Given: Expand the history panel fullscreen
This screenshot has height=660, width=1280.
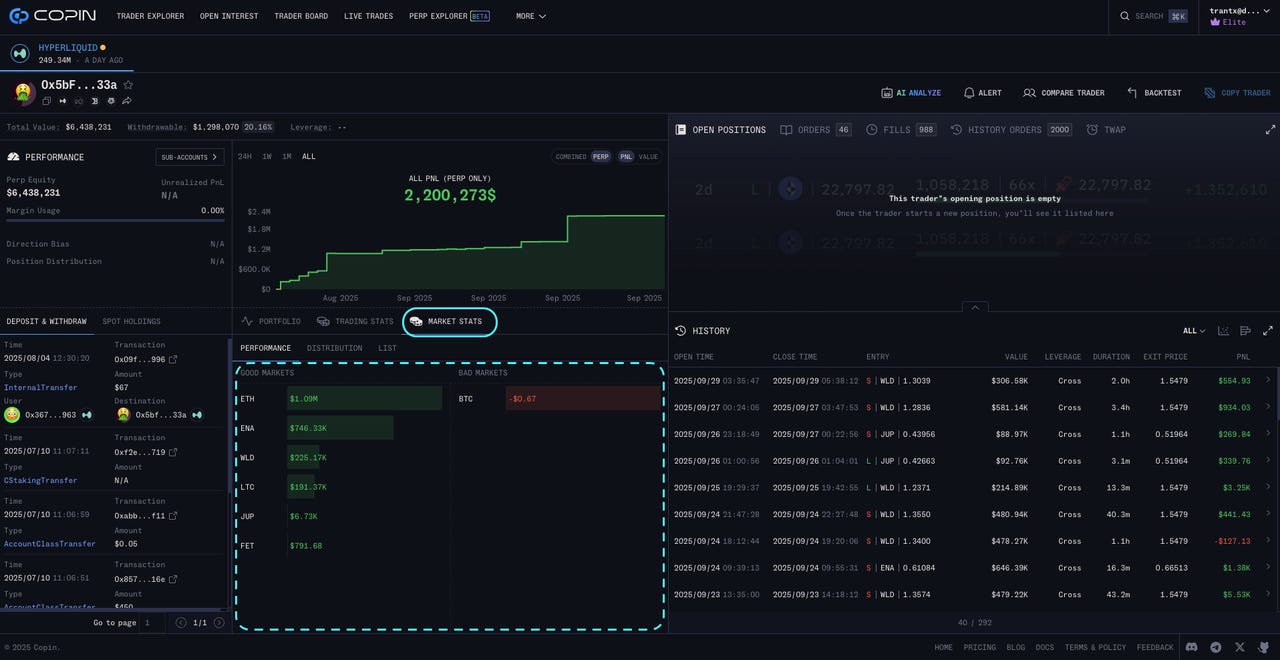Looking at the screenshot, I should click(x=1268, y=331).
